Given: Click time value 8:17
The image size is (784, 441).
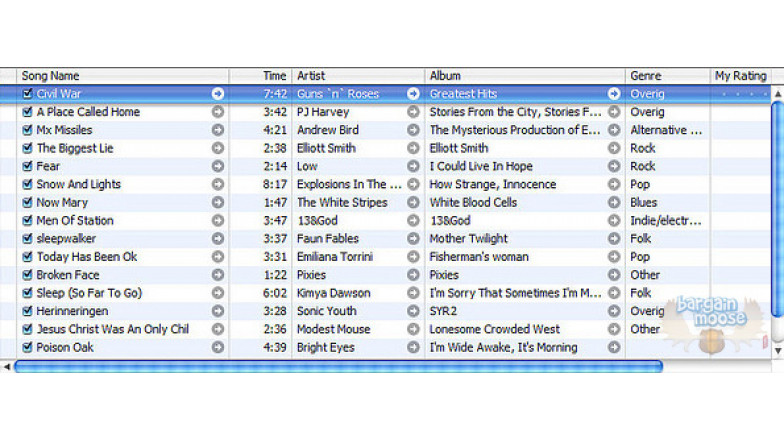Looking at the screenshot, I should click(275, 184).
